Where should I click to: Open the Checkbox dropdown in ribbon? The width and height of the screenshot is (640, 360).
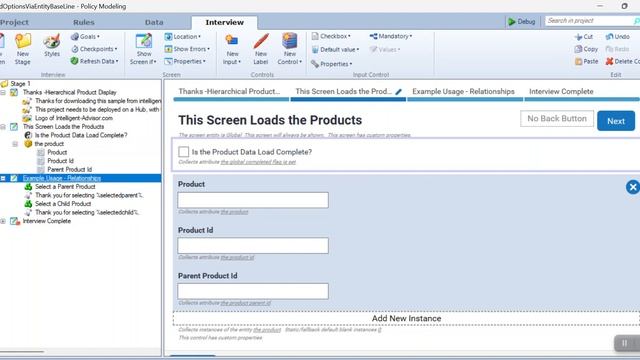coord(331,36)
